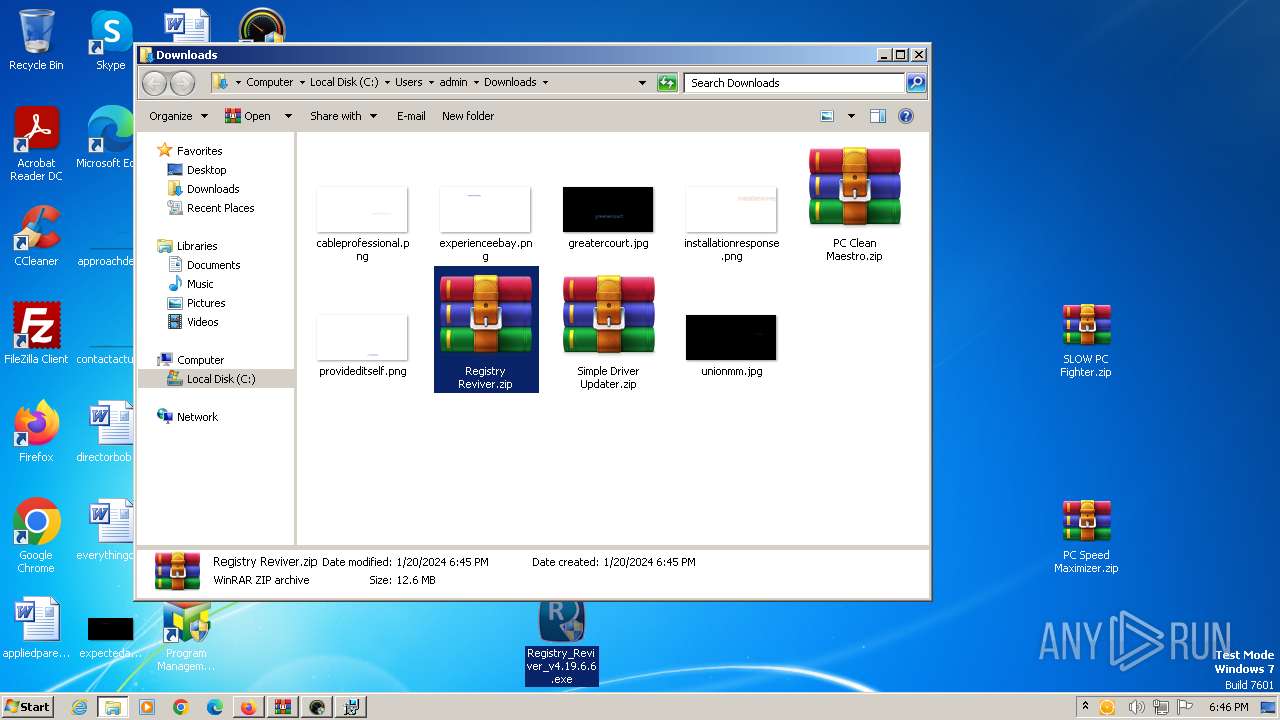Toggle the preview pane icon

click(x=877, y=116)
